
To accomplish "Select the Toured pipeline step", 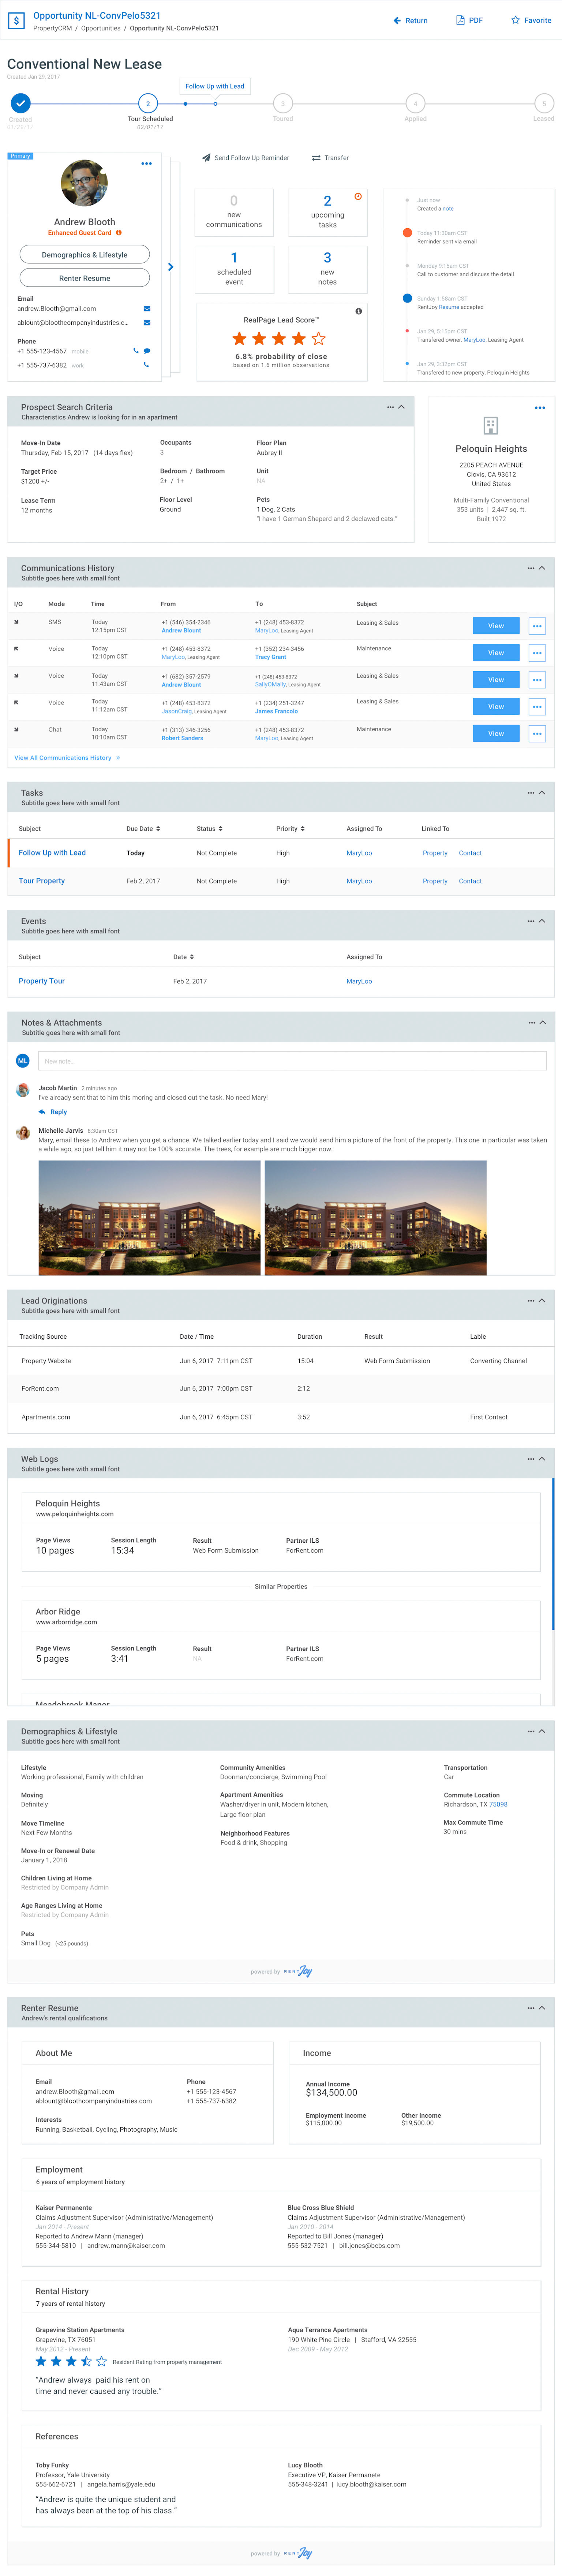I will pyautogui.click(x=283, y=103).
